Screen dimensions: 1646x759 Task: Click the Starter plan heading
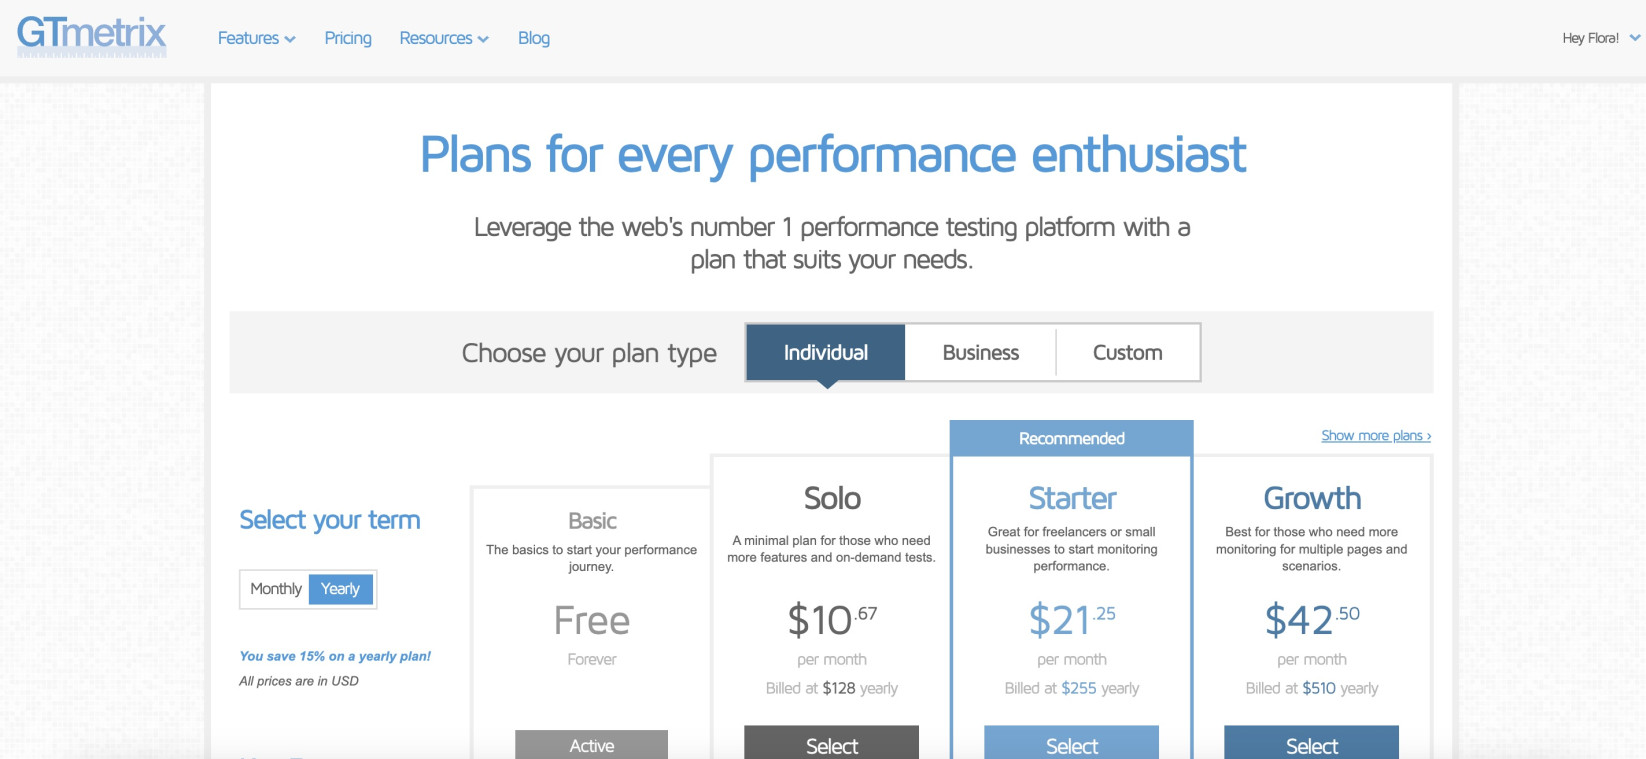[x=1072, y=498]
